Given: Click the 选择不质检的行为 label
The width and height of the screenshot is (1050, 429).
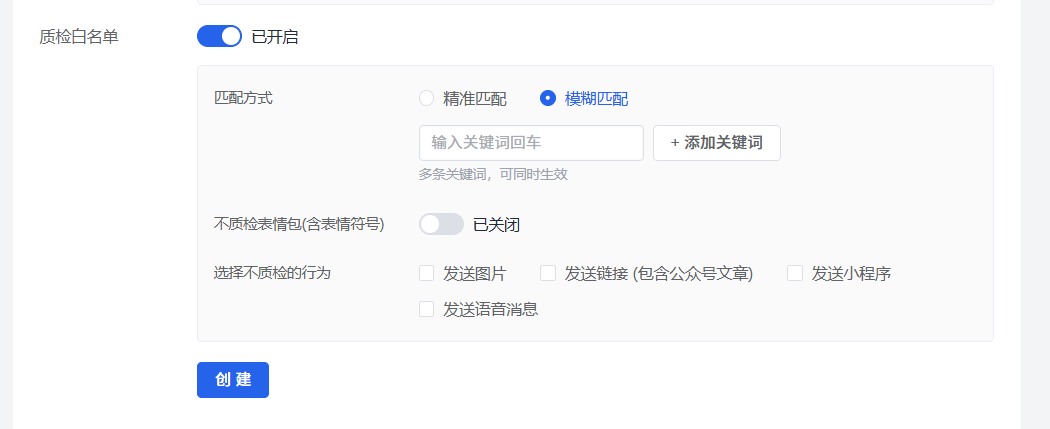Looking at the screenshot, I should [x=273, y=273].
